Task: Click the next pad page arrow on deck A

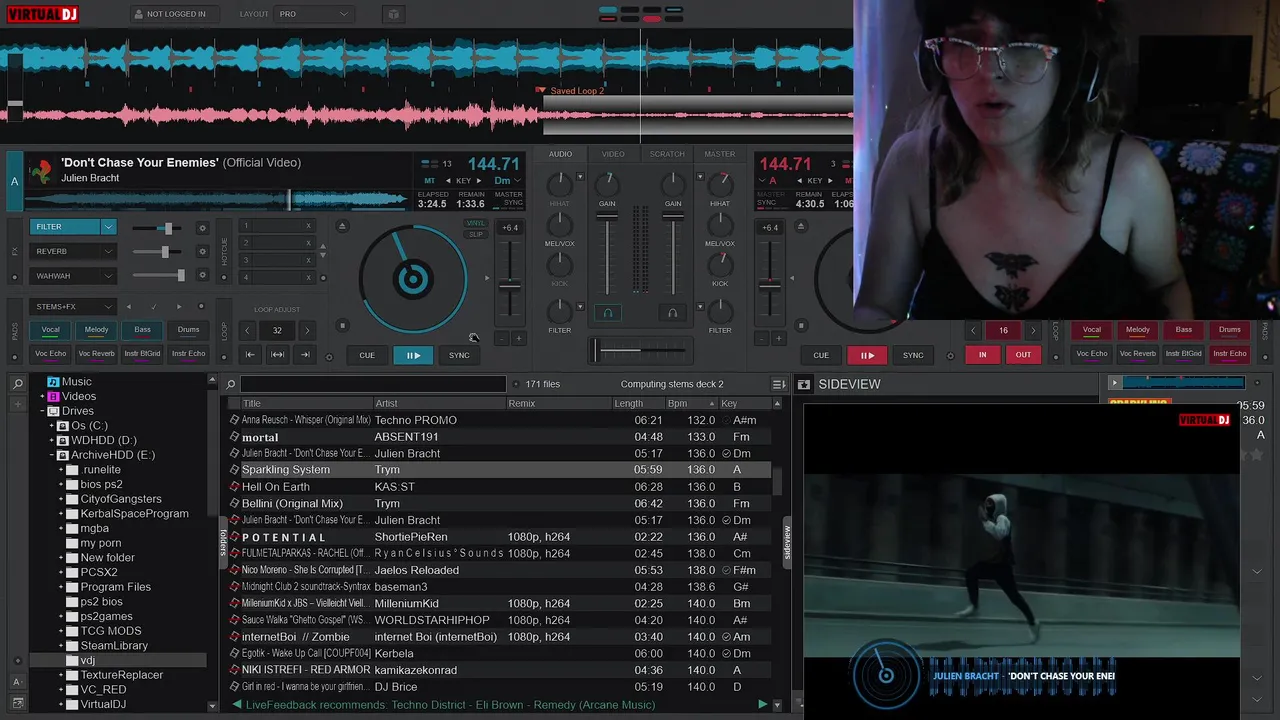Action: pyautogui.click(x=179, y=307)
